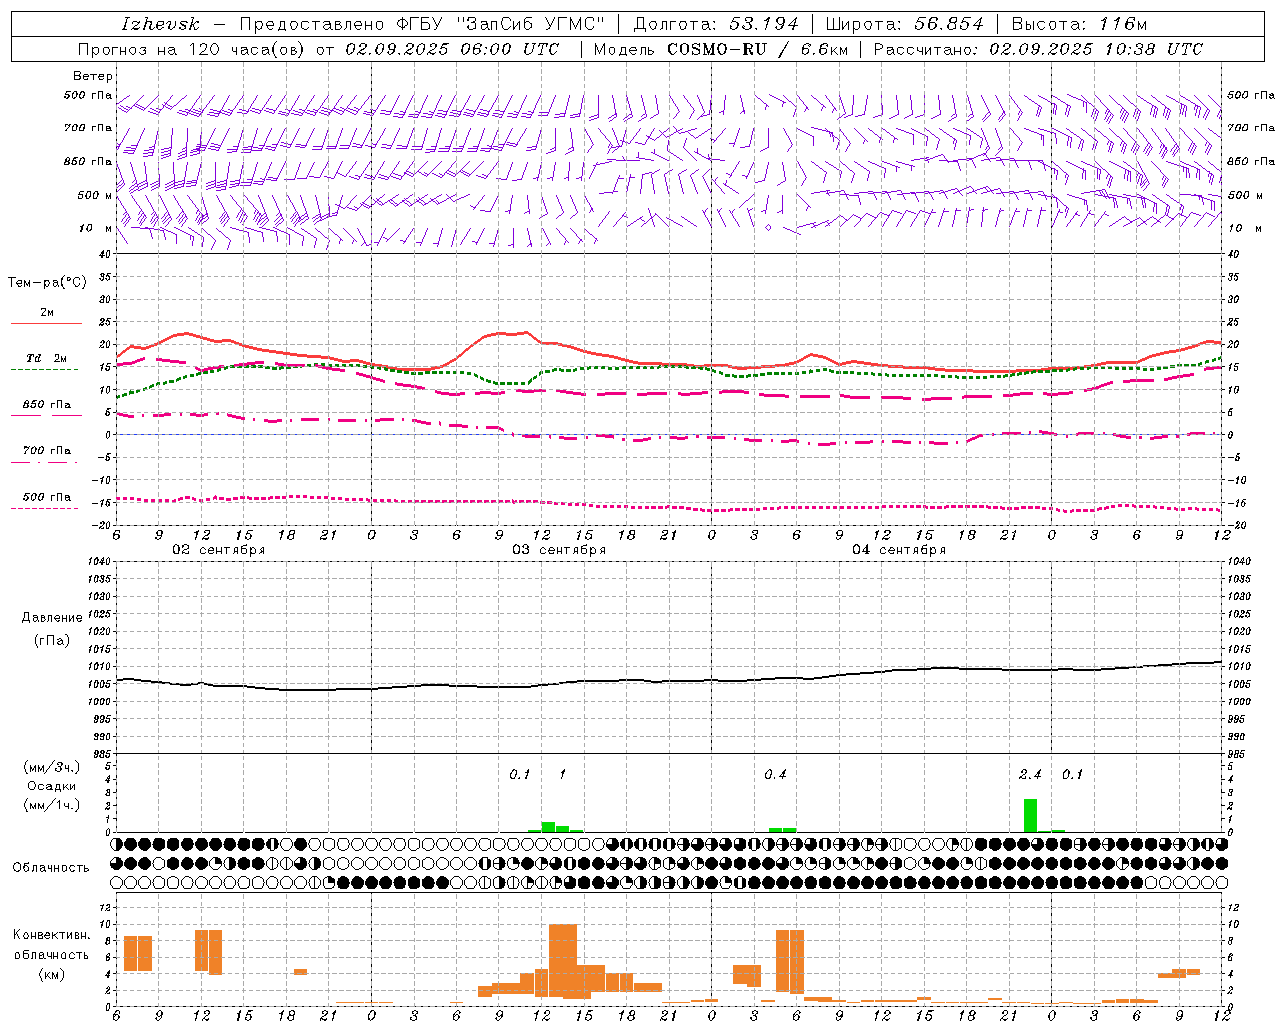Click the Облачность cloud cover label
Viewport: 1280px width, 1024px height.
pyautogui.click(x=51, y=868)
